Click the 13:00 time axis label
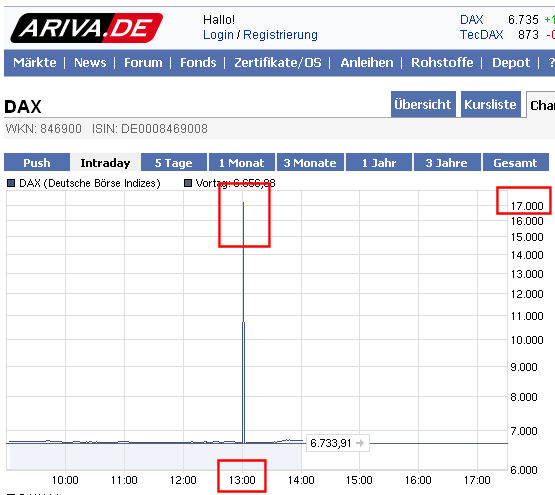This screenshot has height=495, width=555. pos(242,480)
